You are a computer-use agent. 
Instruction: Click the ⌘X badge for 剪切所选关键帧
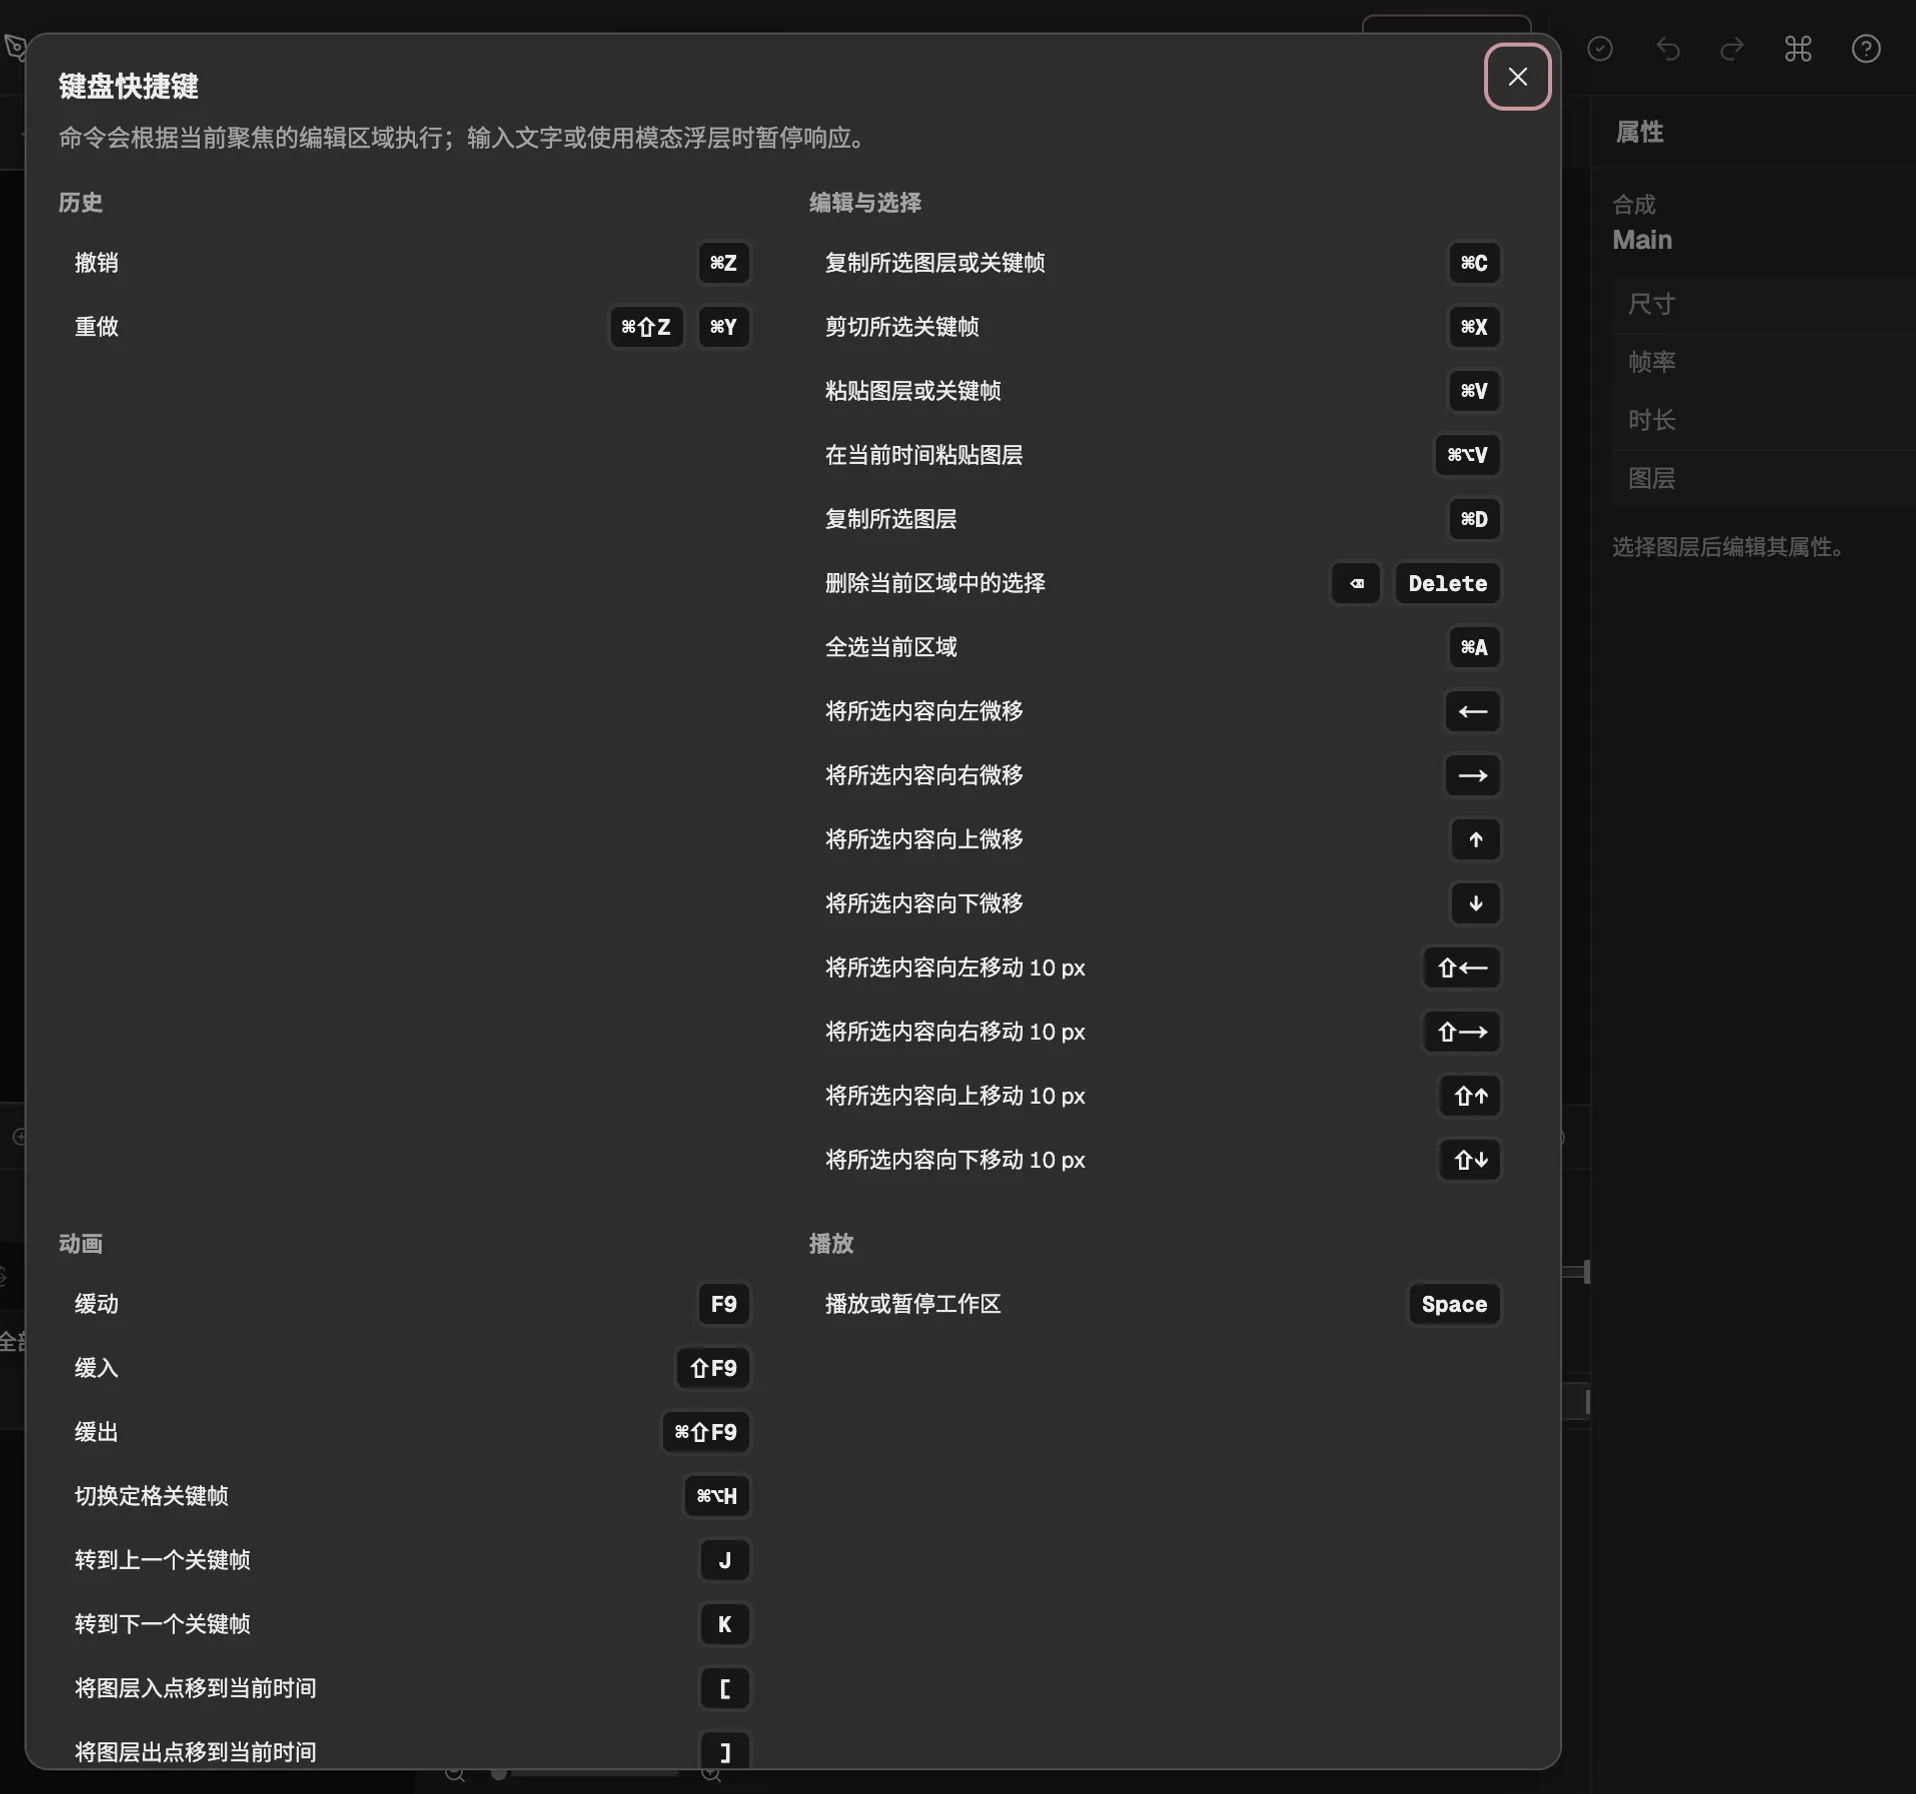coord(1474,327)
